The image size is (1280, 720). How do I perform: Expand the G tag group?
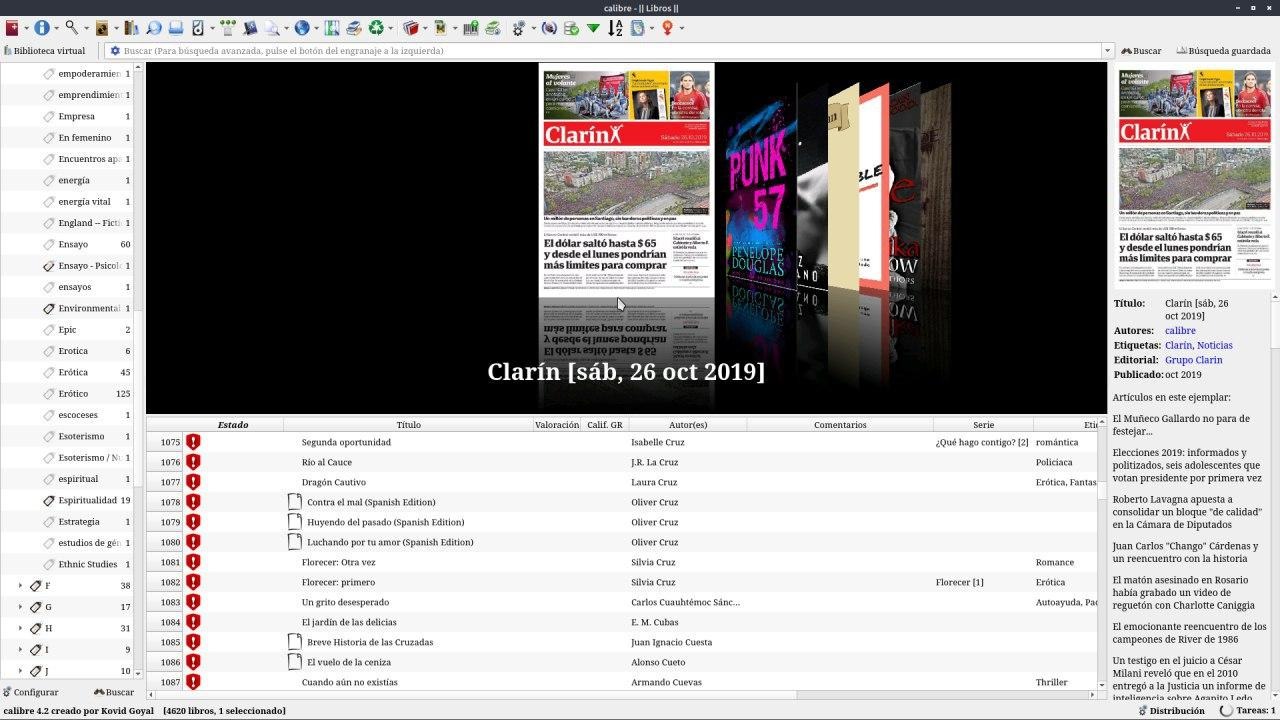click(x=20, y=607)
